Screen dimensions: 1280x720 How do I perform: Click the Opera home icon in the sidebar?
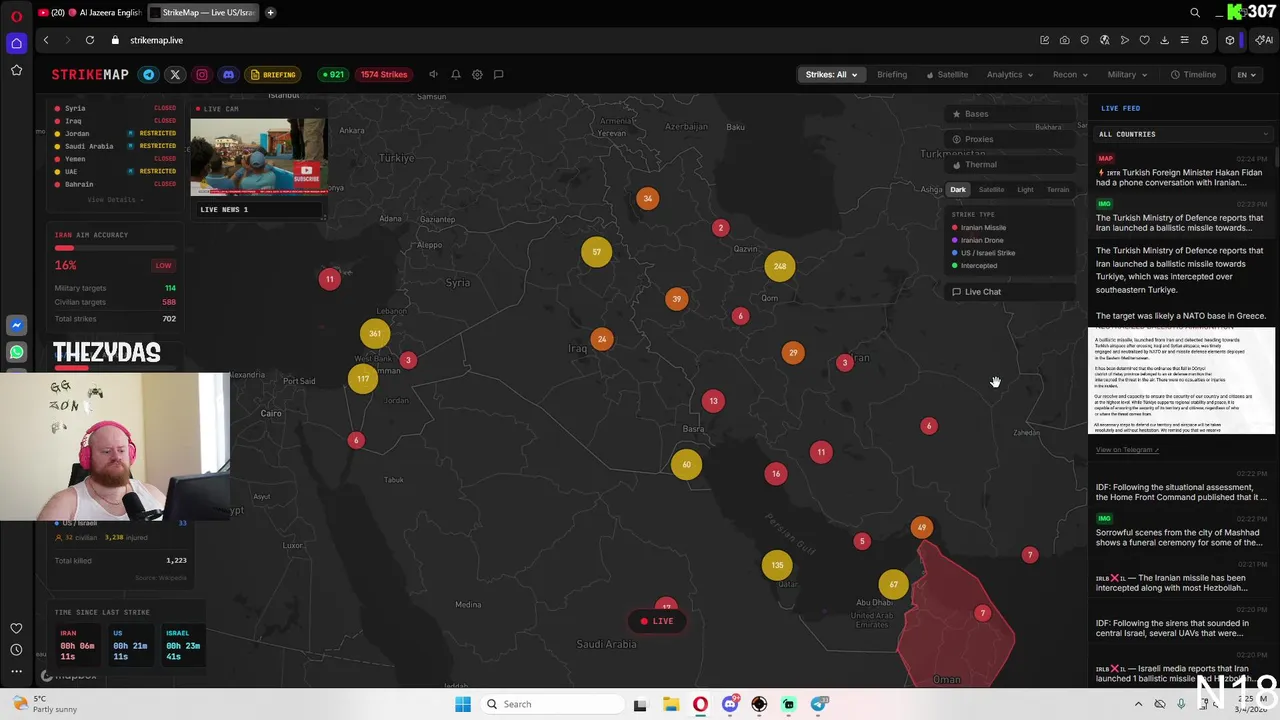(x=16, y=43)
